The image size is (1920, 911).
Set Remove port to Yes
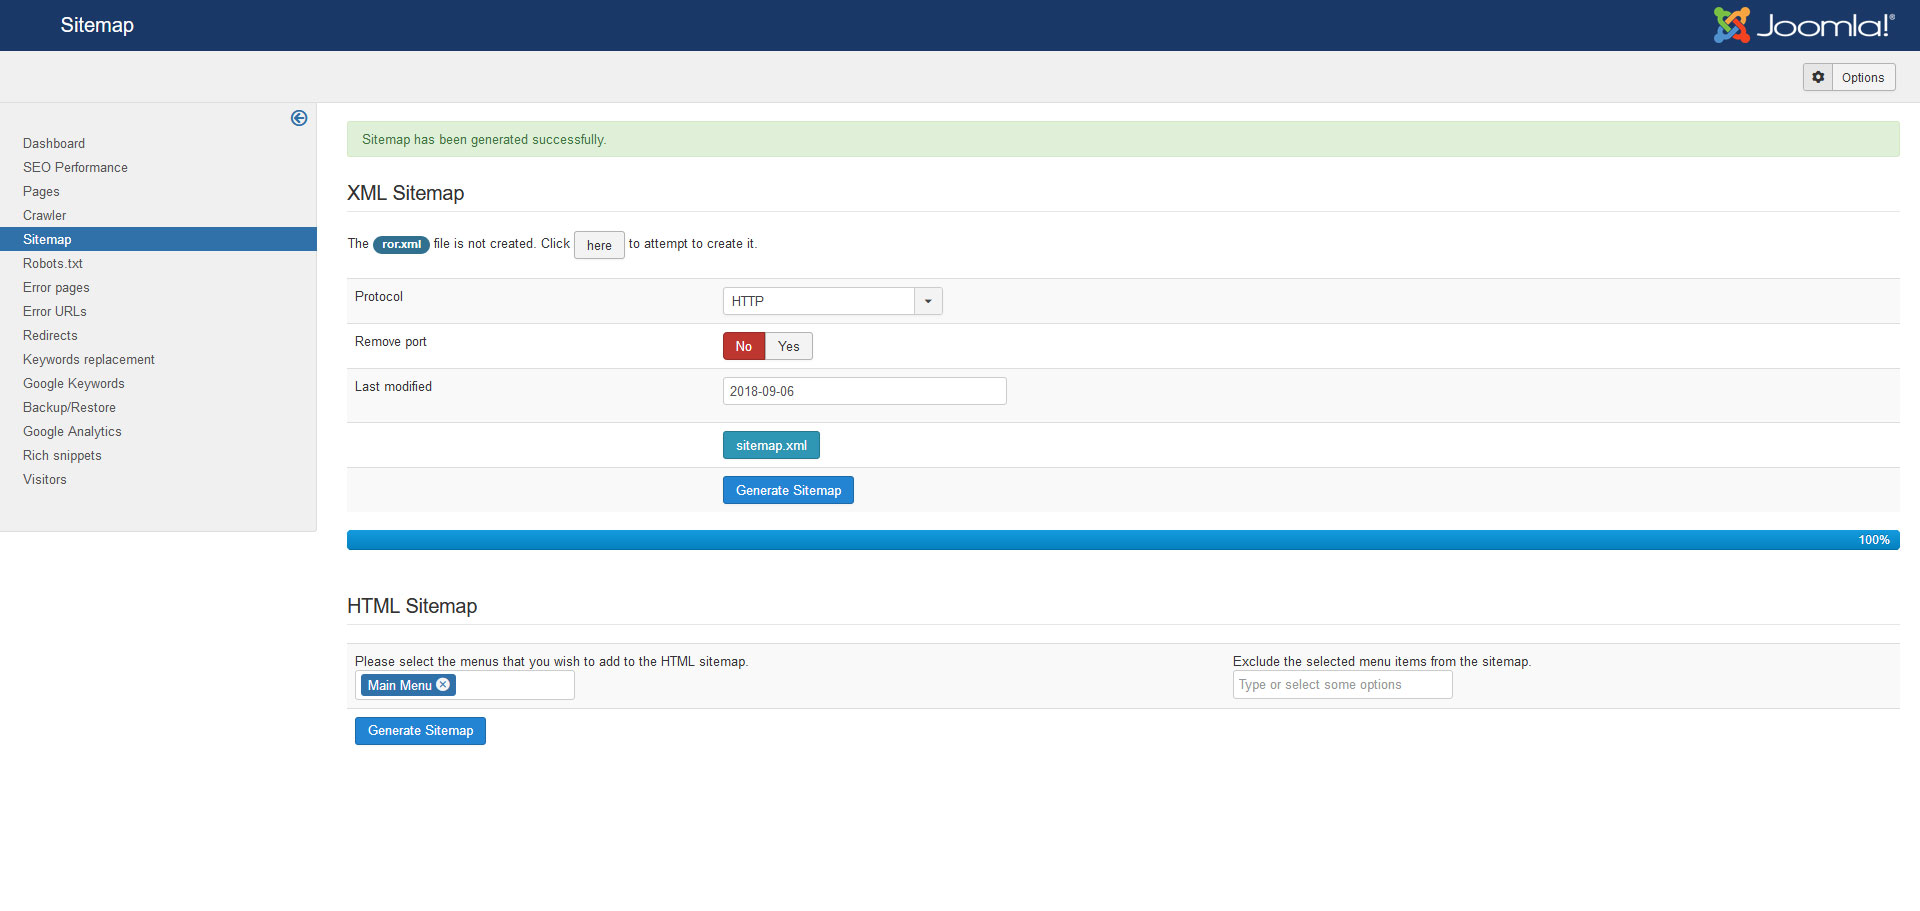789,346
